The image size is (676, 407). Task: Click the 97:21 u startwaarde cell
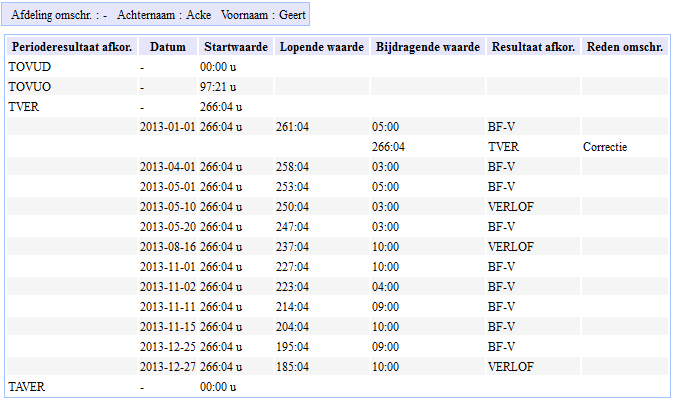217,87
